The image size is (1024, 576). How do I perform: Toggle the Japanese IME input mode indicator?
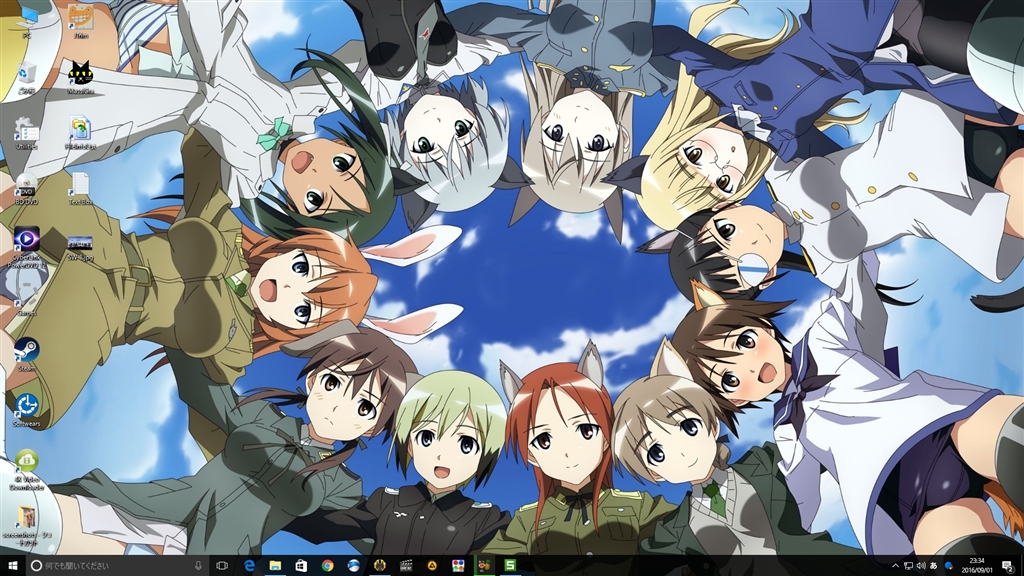pyautogui.click(x=934, y=566)
